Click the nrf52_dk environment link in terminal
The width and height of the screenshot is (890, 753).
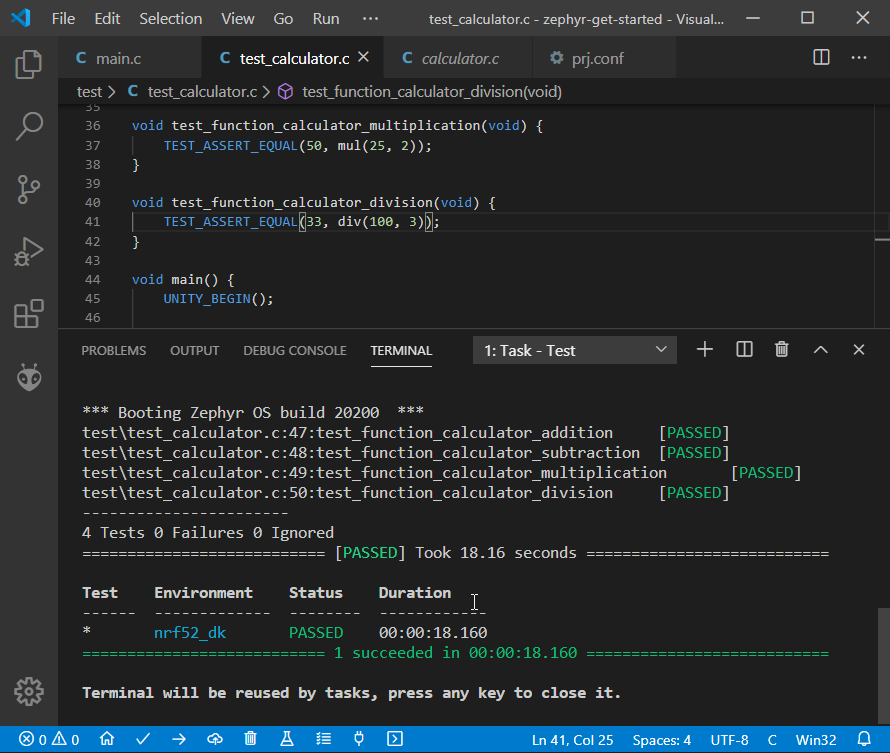click(190, 632)
